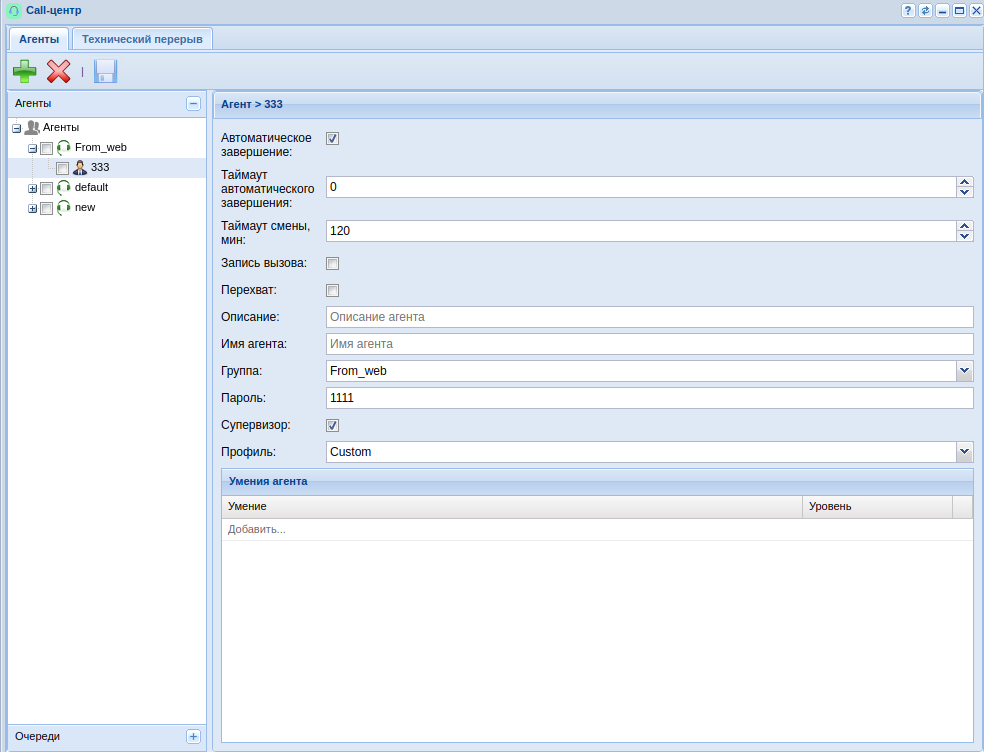The height and width of the screenshot is (752, 984).
Task: Expand the Очереди panel with plus button
Action: pyautogui.click(x=193, y=736)
